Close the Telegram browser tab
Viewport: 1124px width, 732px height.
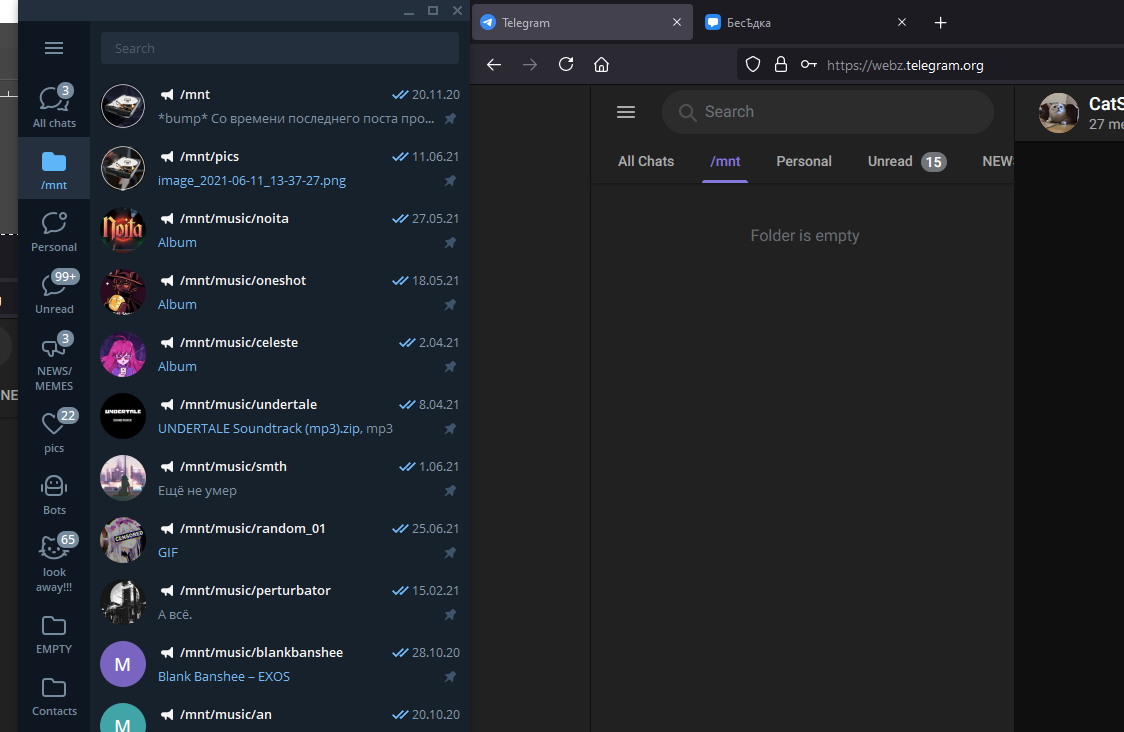(x=677, y=22)
